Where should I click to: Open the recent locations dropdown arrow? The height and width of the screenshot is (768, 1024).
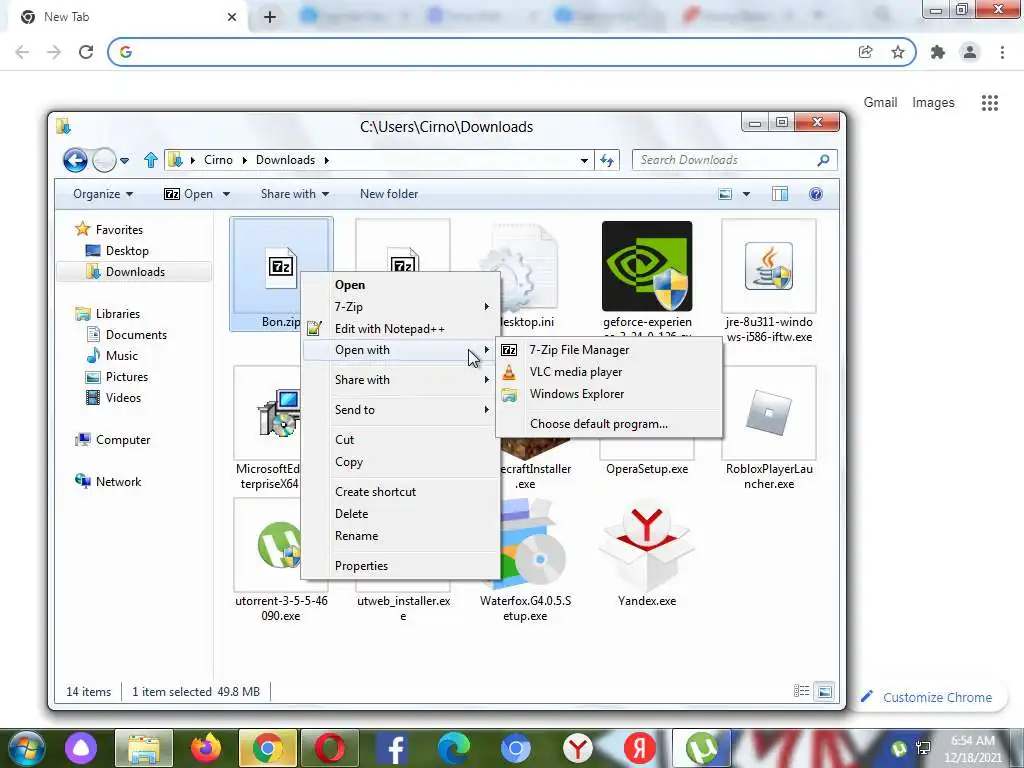pyautogui.click(x=124, y=160)
